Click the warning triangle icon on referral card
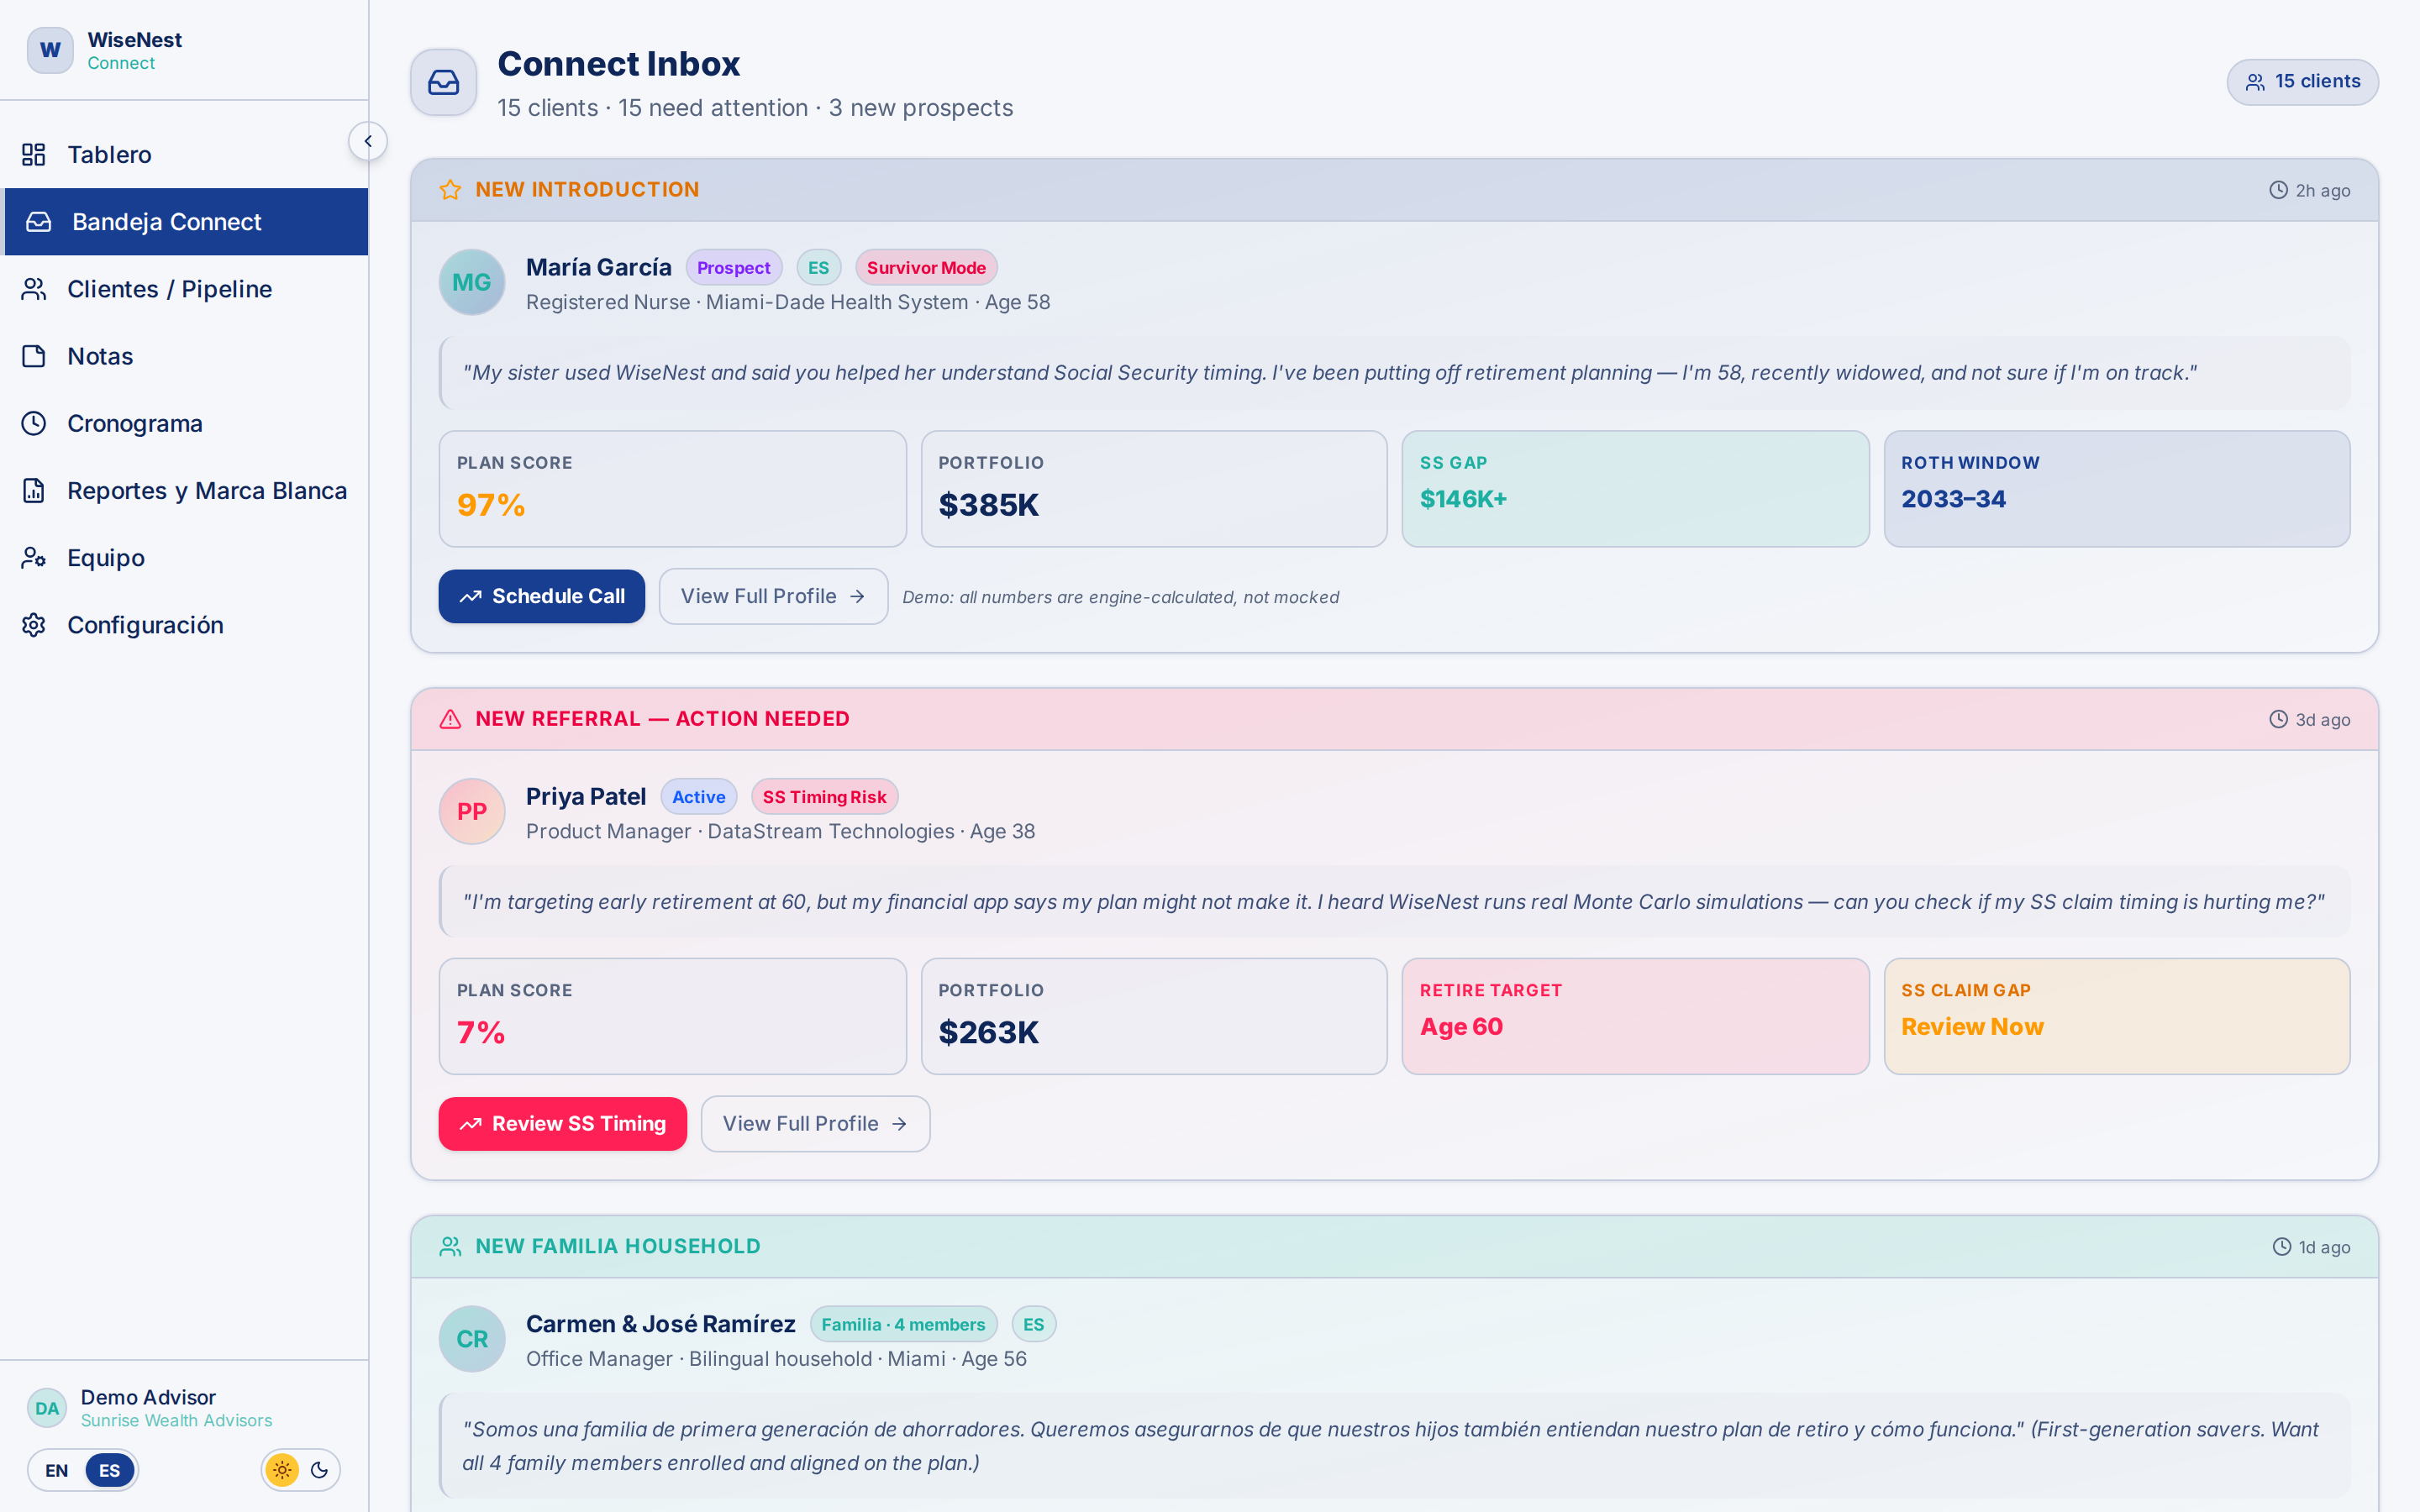This screenshot has width=2420, height=1512. pos(450,719)
